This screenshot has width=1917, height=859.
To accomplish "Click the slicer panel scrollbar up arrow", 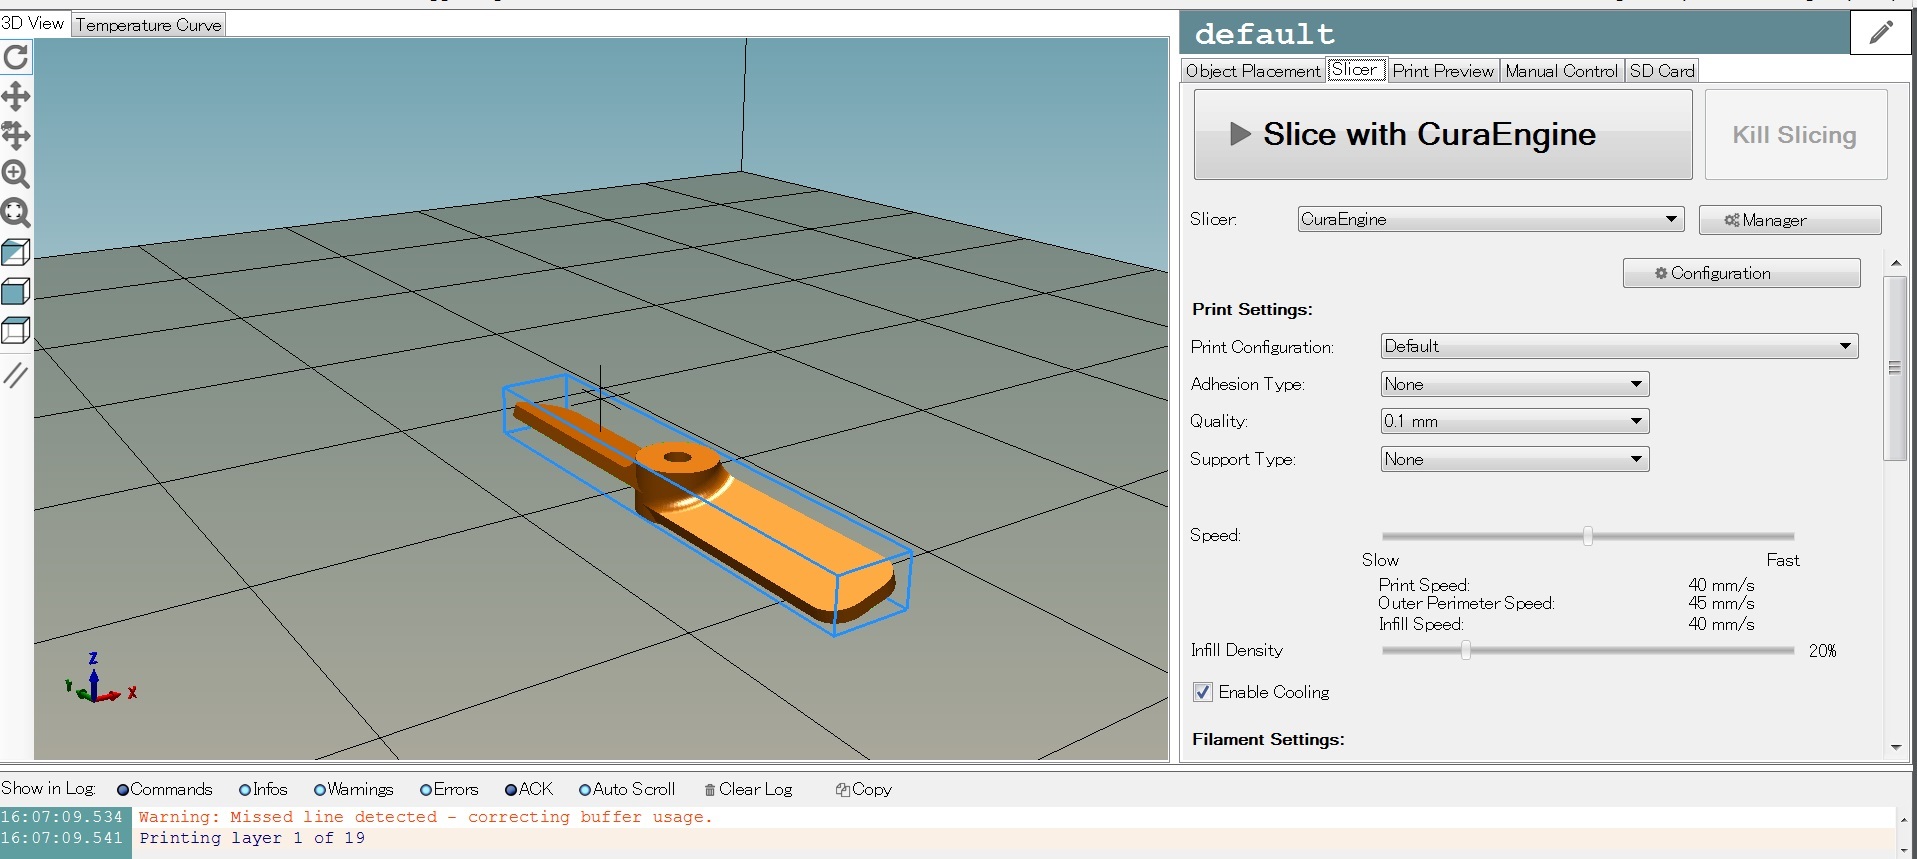I will pyautogui.click(x=1895, y=263).
